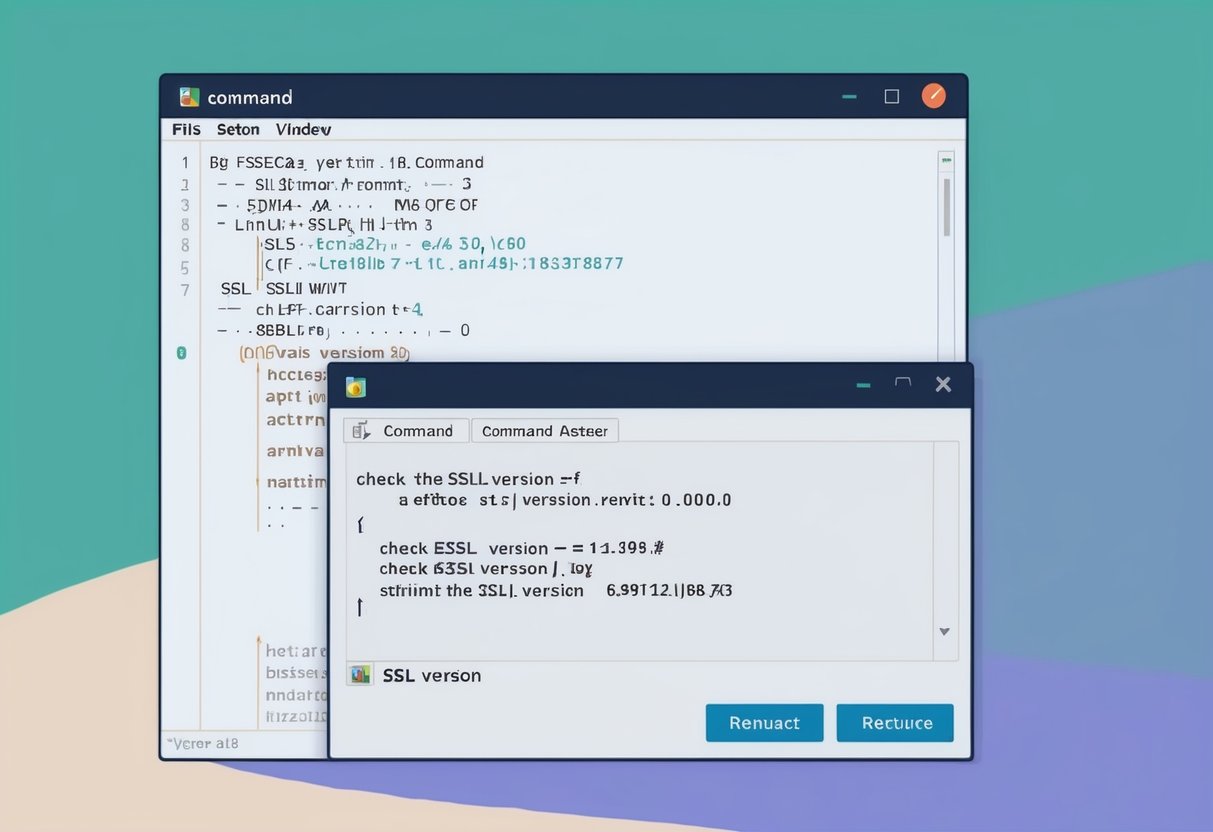Open the Vindev menu
The image size is (1213, 832).
point(303,129)
